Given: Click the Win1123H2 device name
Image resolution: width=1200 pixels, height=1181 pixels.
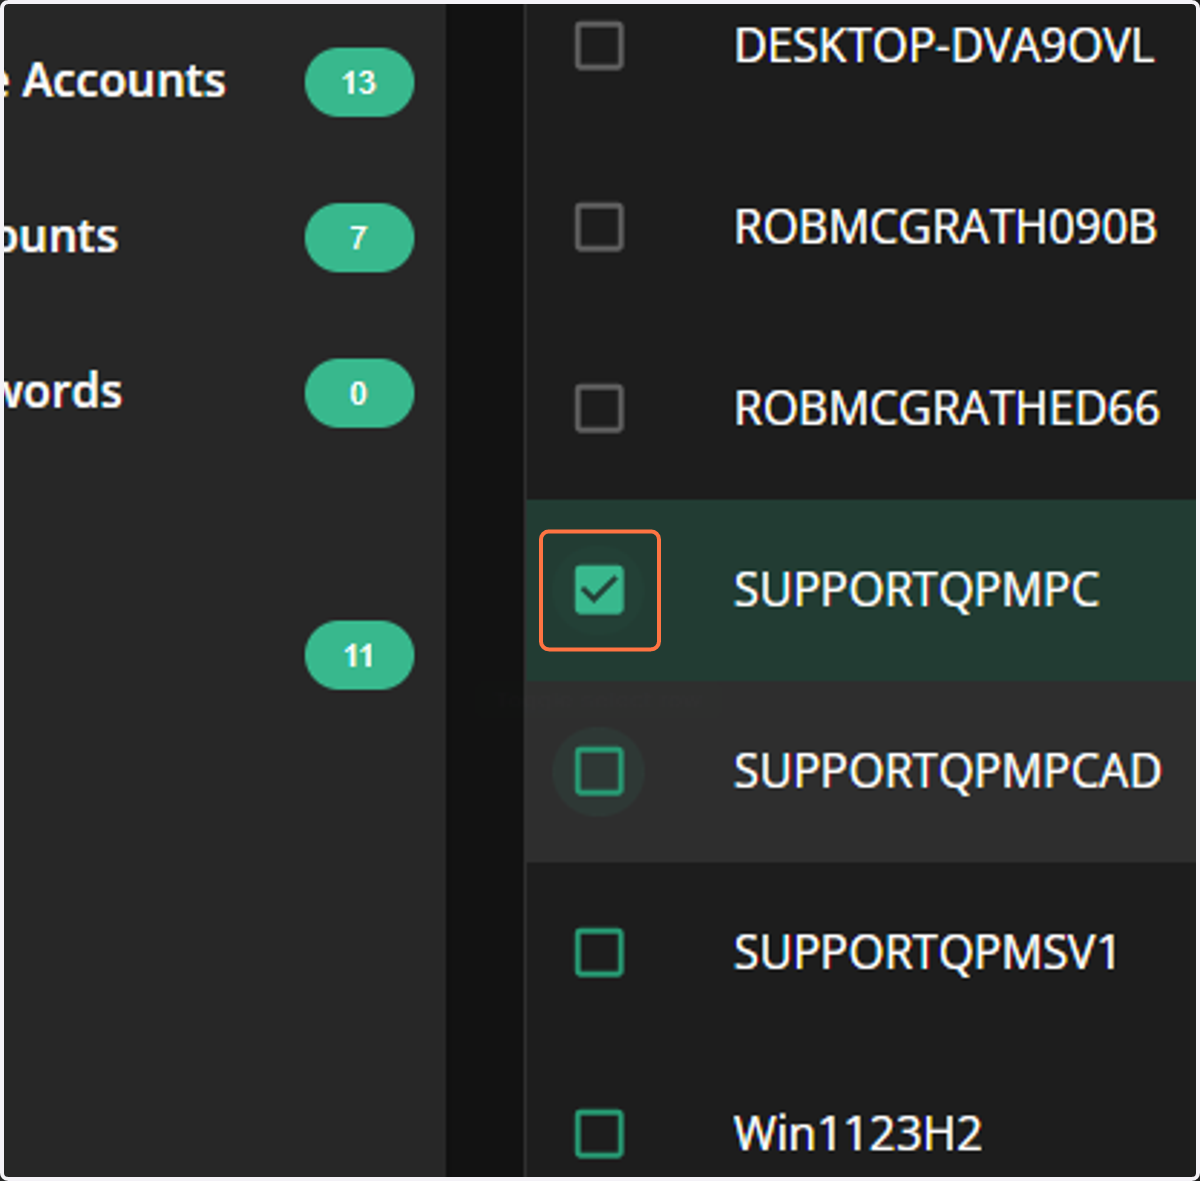Looking at the screenshot, I should tap(858, 1133).
